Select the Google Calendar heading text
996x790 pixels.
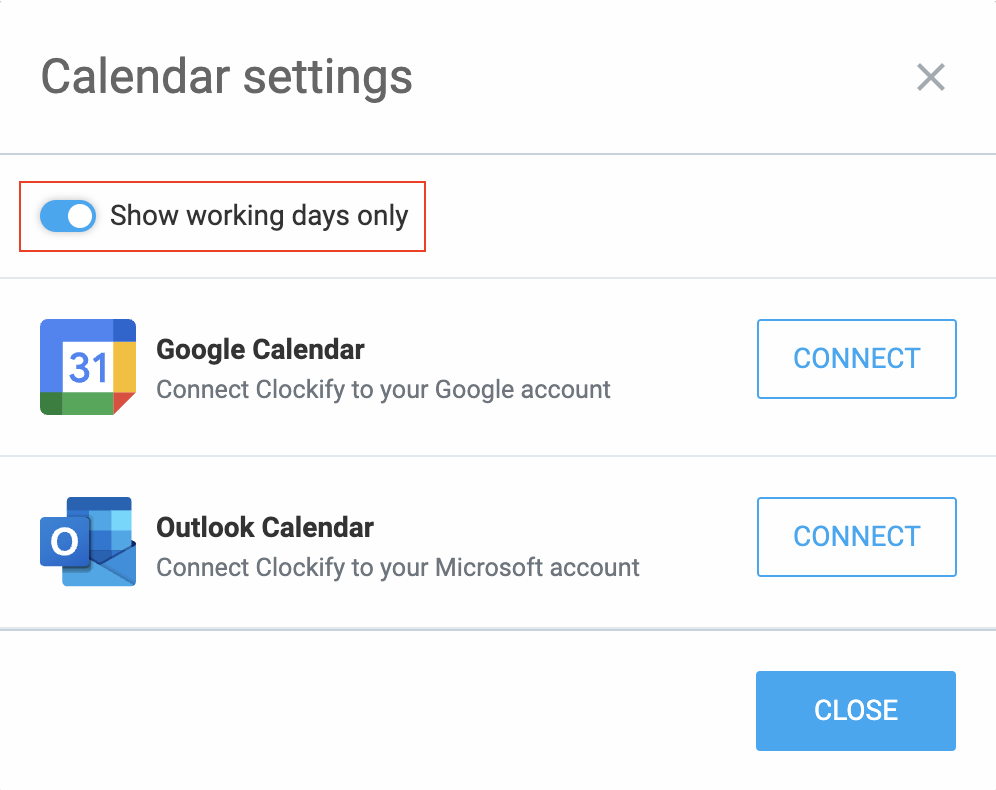260,349
